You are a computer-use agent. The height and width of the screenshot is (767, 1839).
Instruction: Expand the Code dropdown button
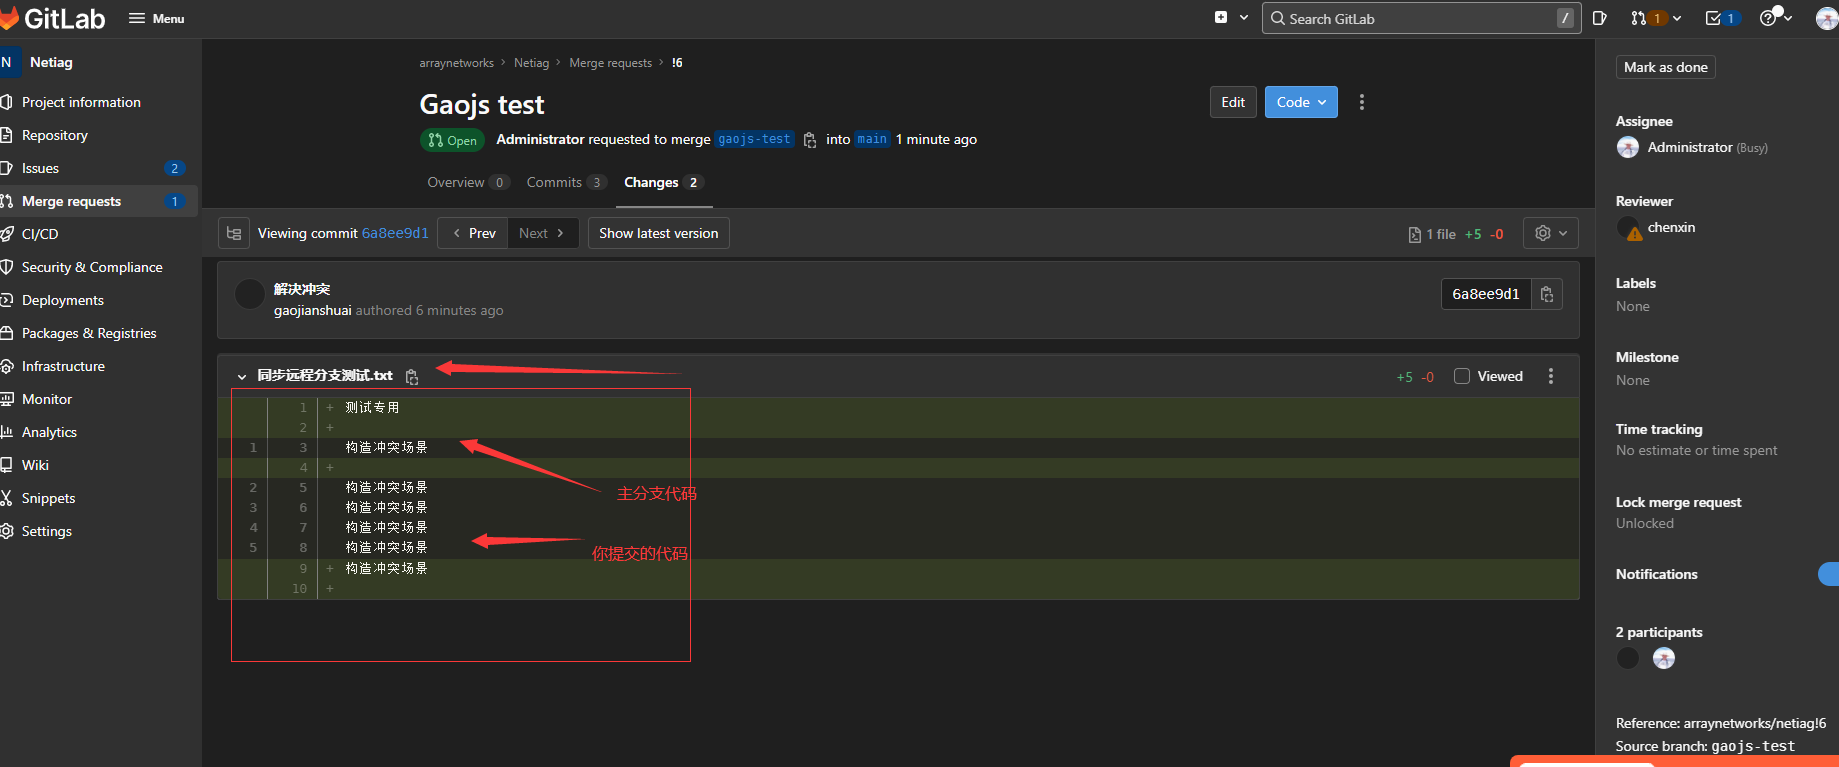1301,102
